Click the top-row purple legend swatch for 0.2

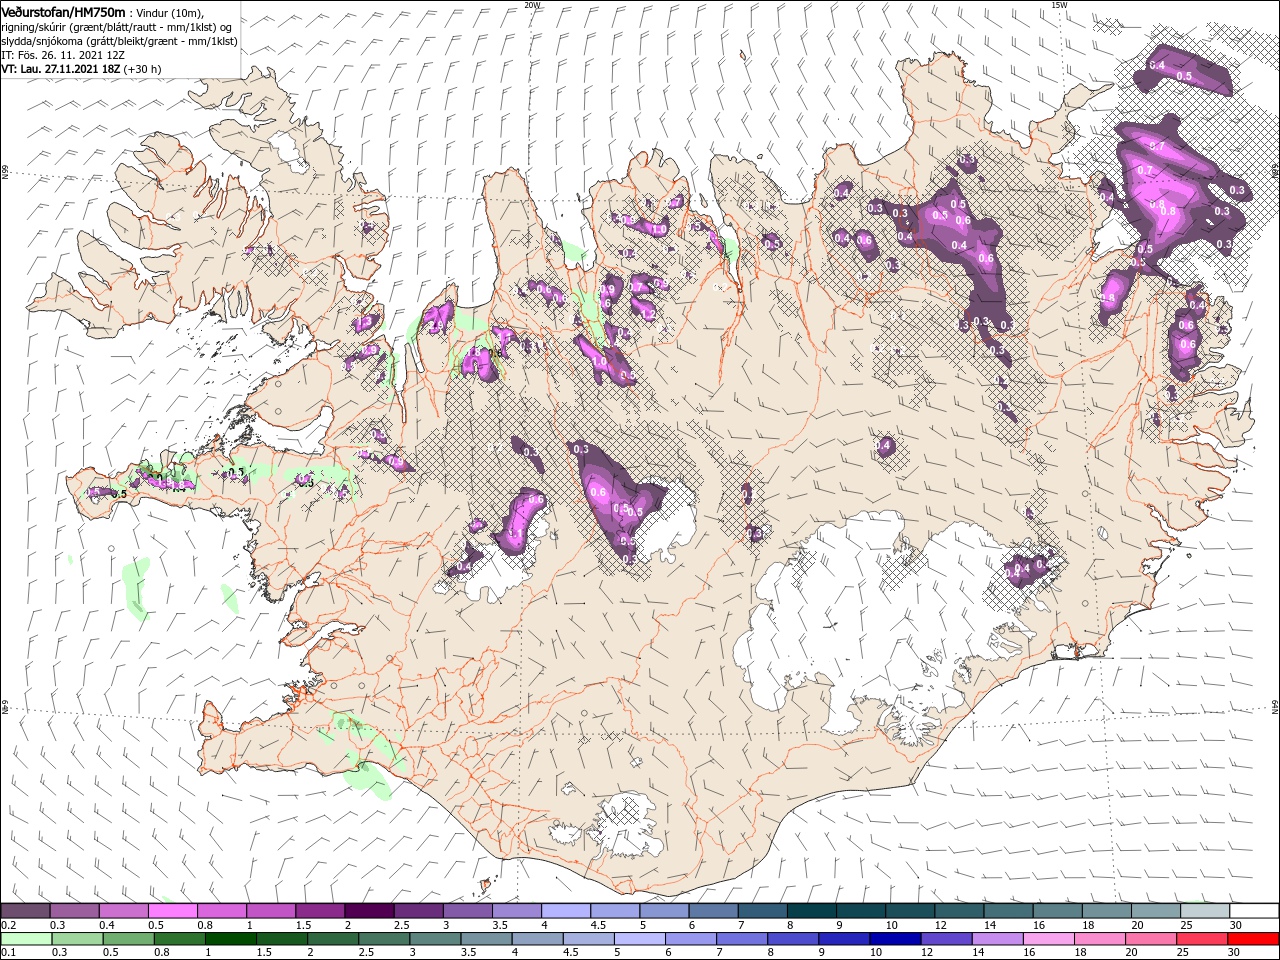point(26,911)
